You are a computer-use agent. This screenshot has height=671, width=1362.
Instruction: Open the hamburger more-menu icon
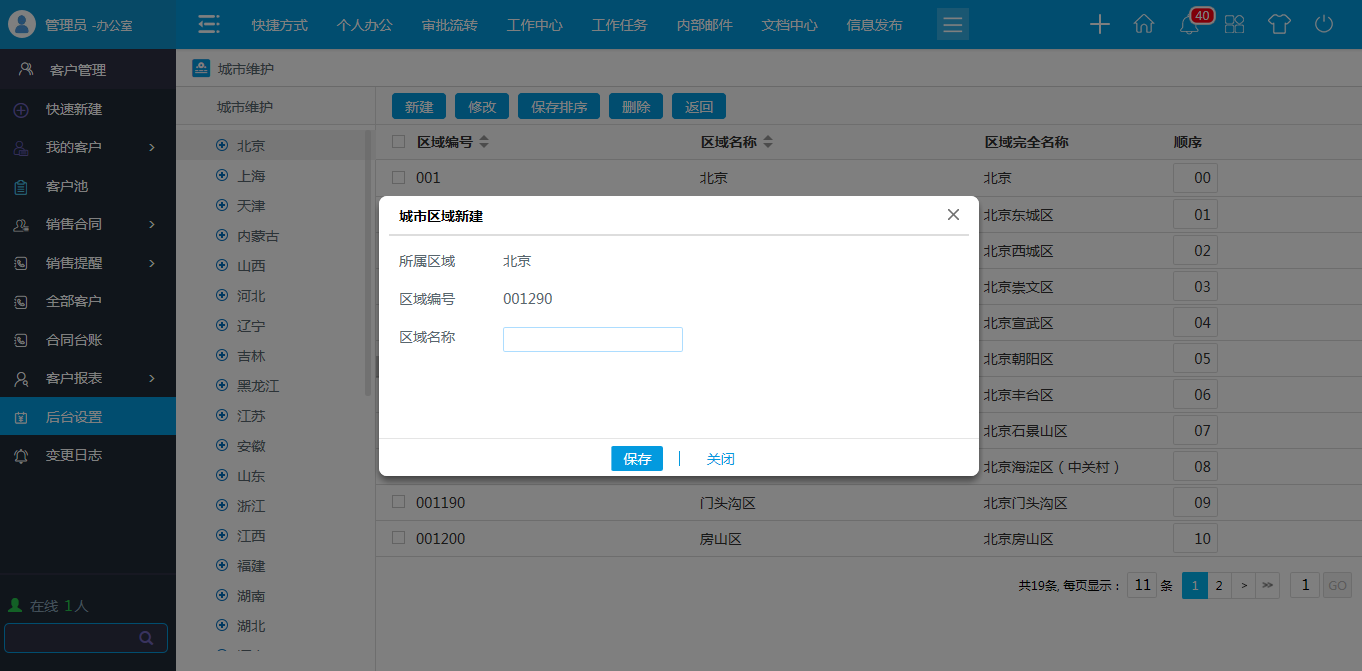(952, 25)
